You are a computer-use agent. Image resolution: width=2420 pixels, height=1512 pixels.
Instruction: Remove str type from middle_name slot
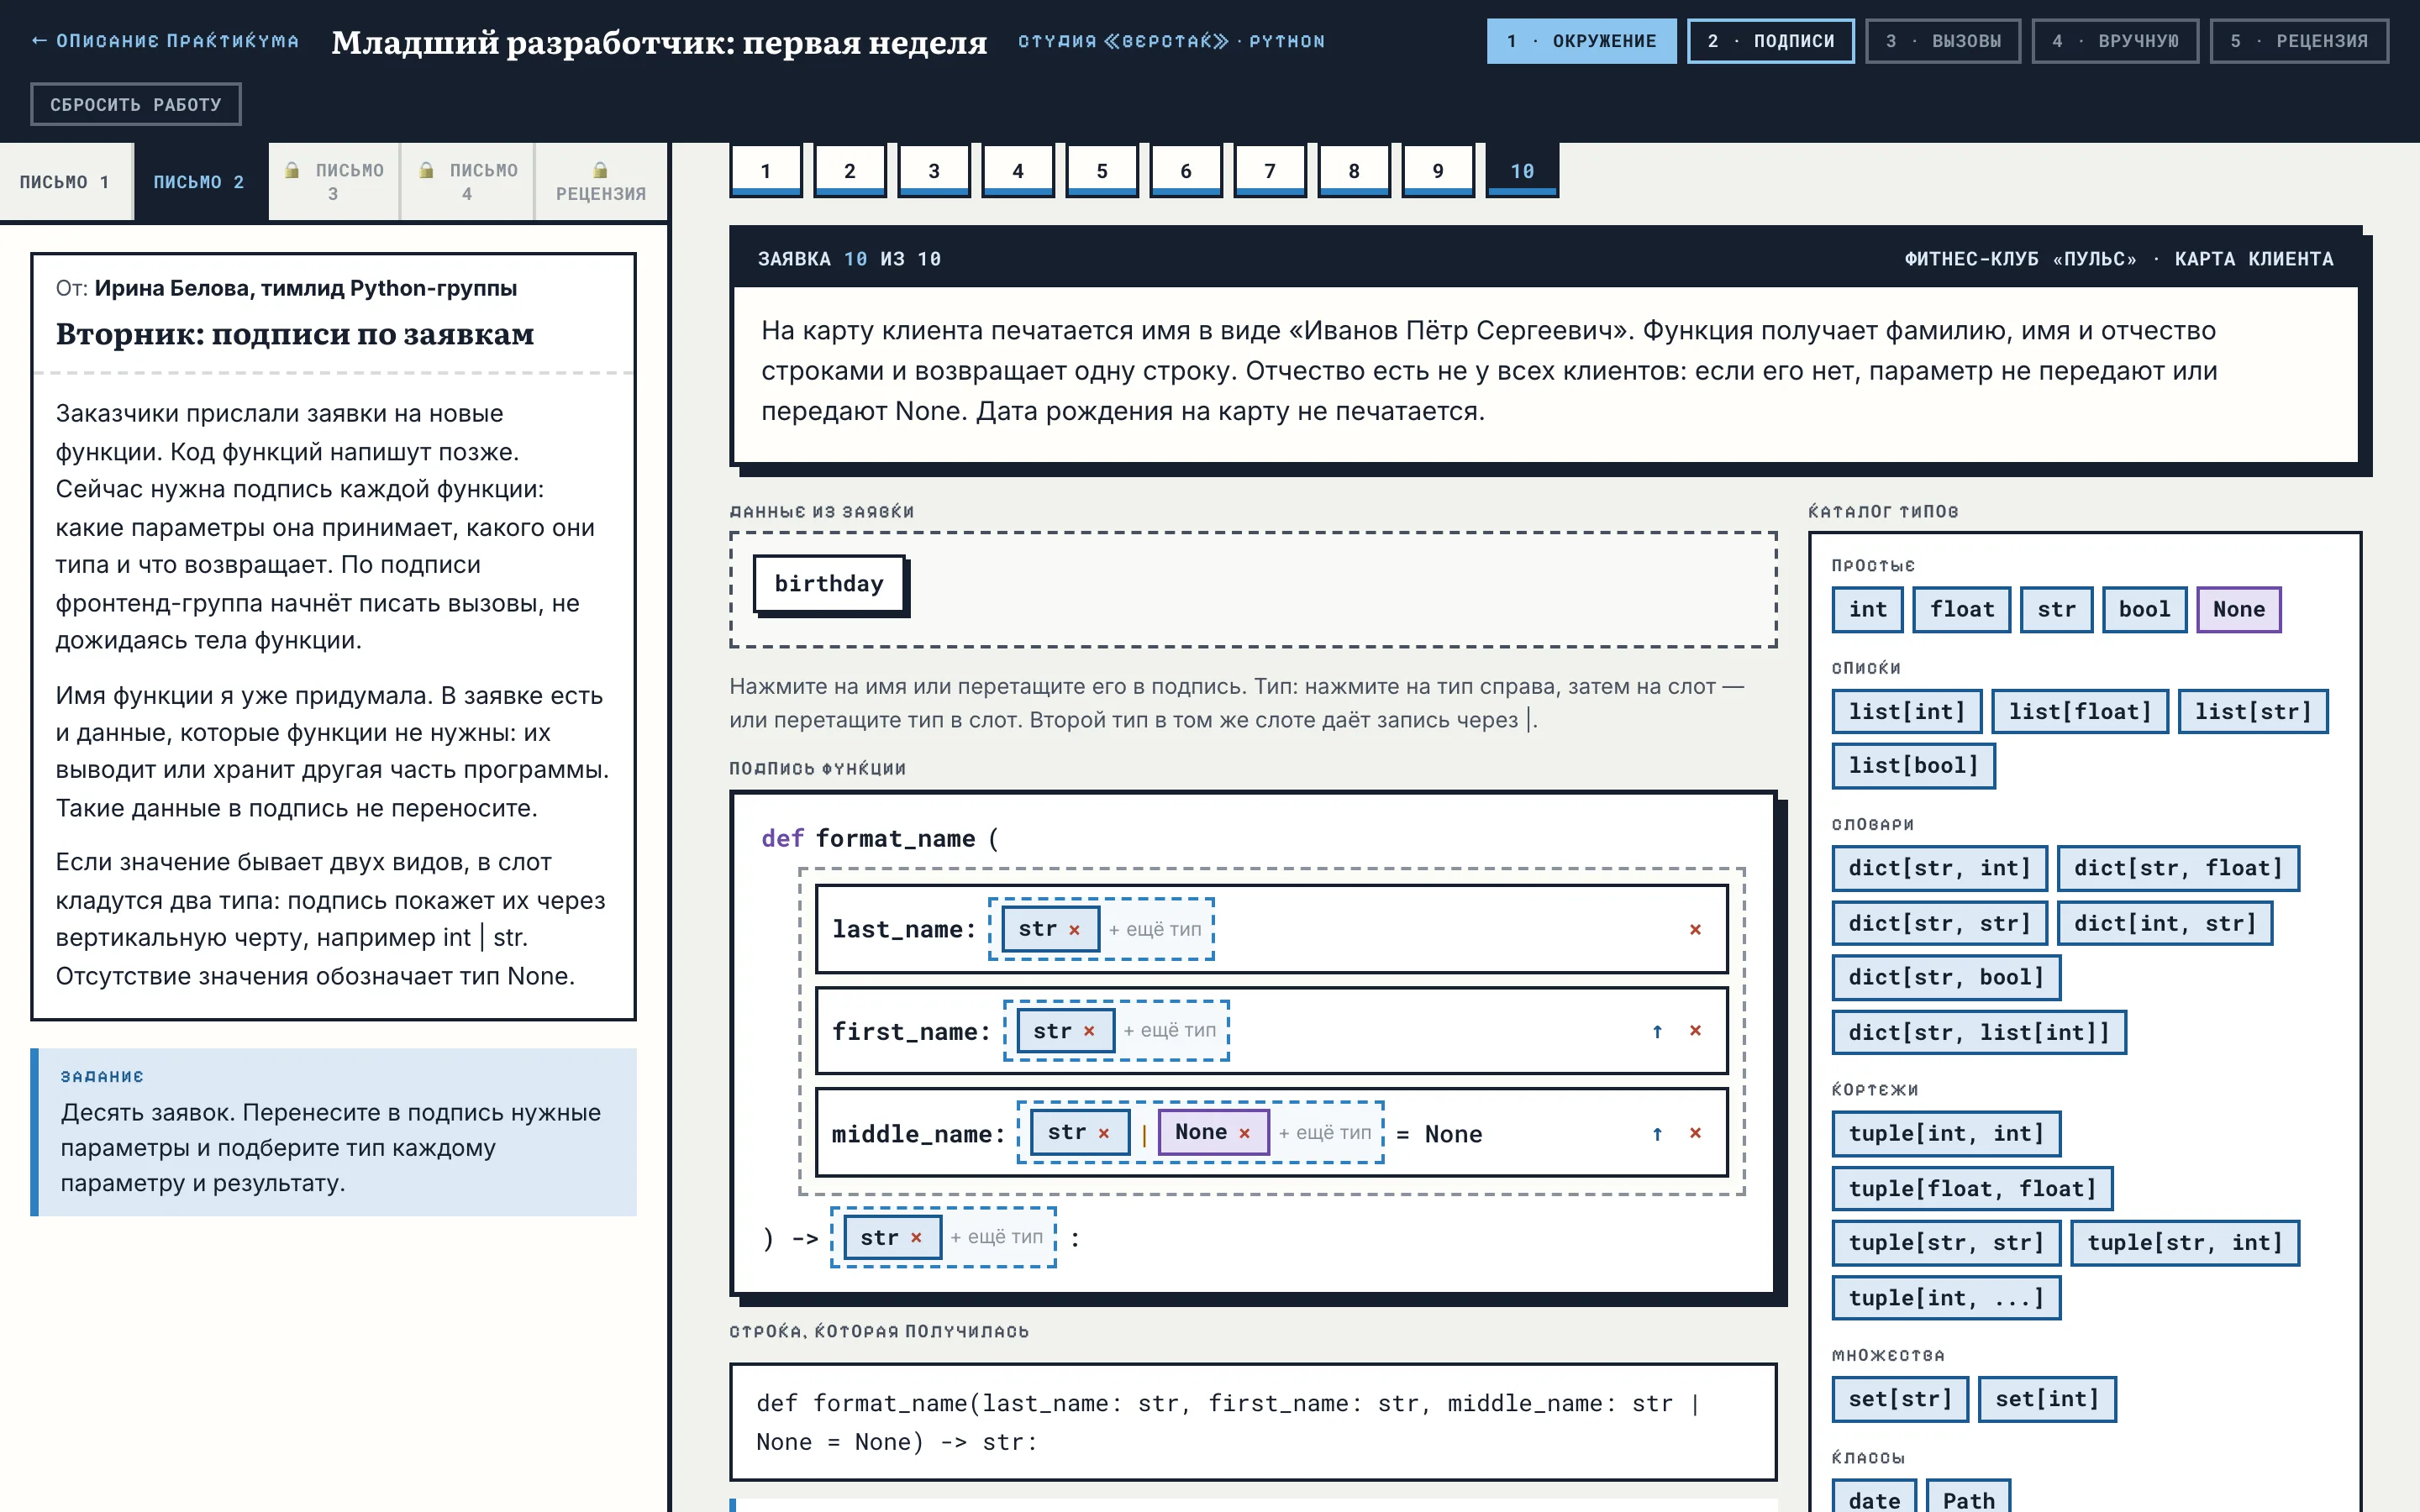[1104, 1133]
